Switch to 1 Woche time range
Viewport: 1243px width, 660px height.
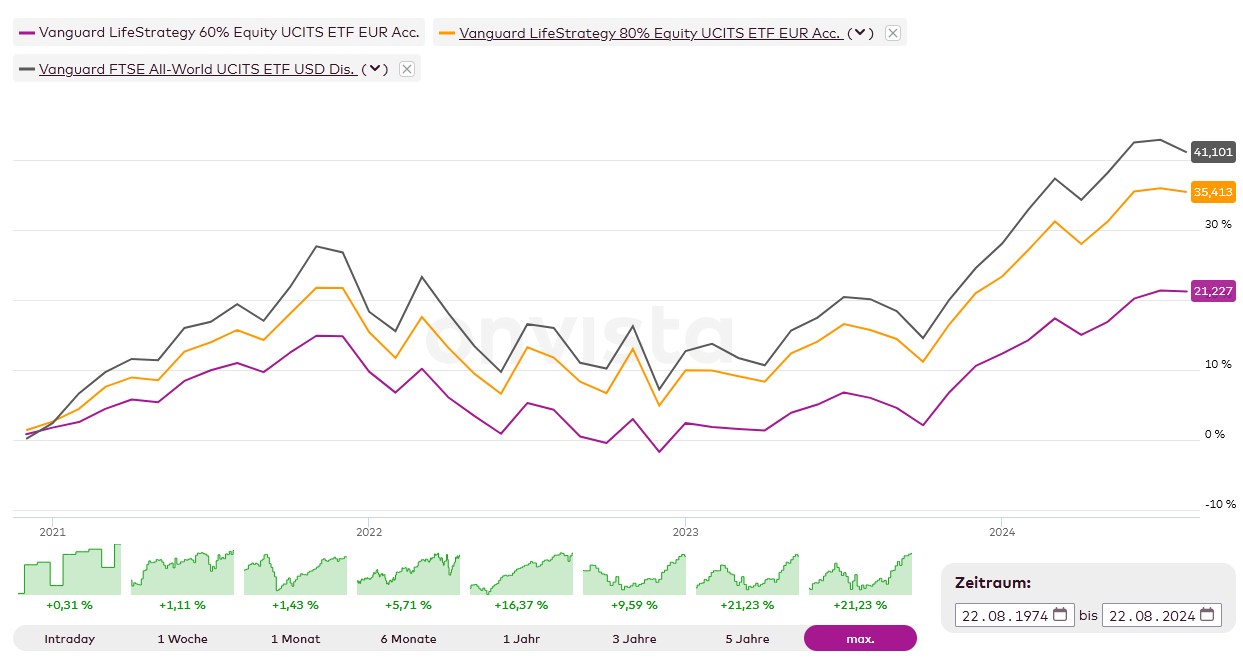coord(182,639)
